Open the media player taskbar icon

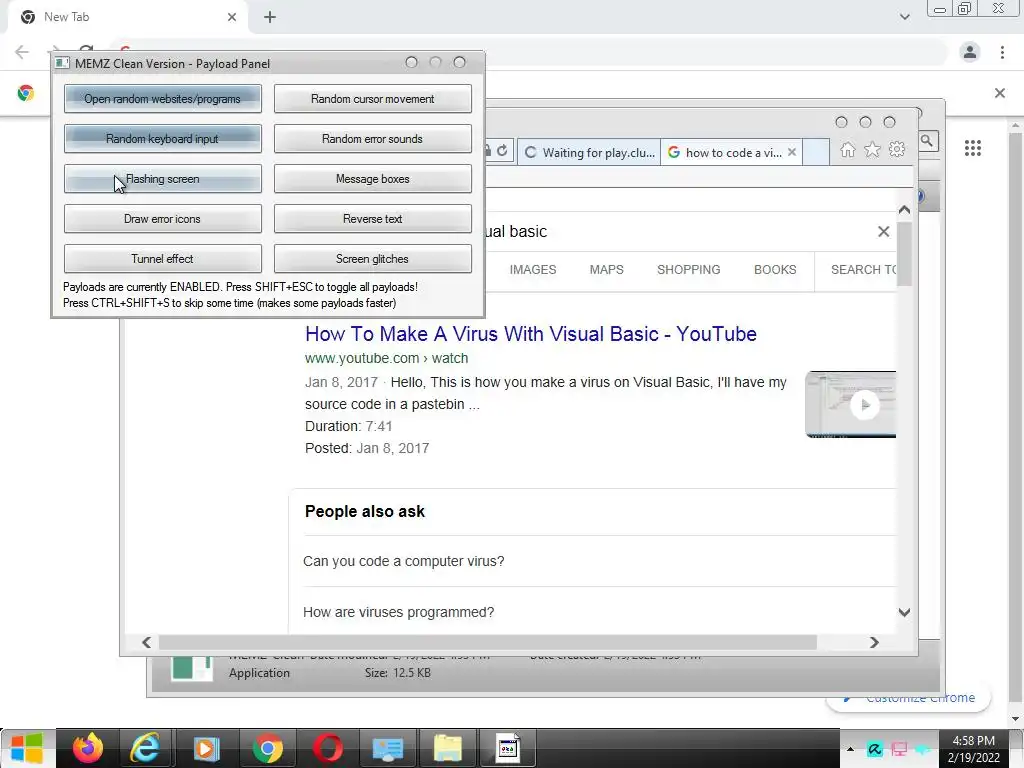(x=206, y=748)
